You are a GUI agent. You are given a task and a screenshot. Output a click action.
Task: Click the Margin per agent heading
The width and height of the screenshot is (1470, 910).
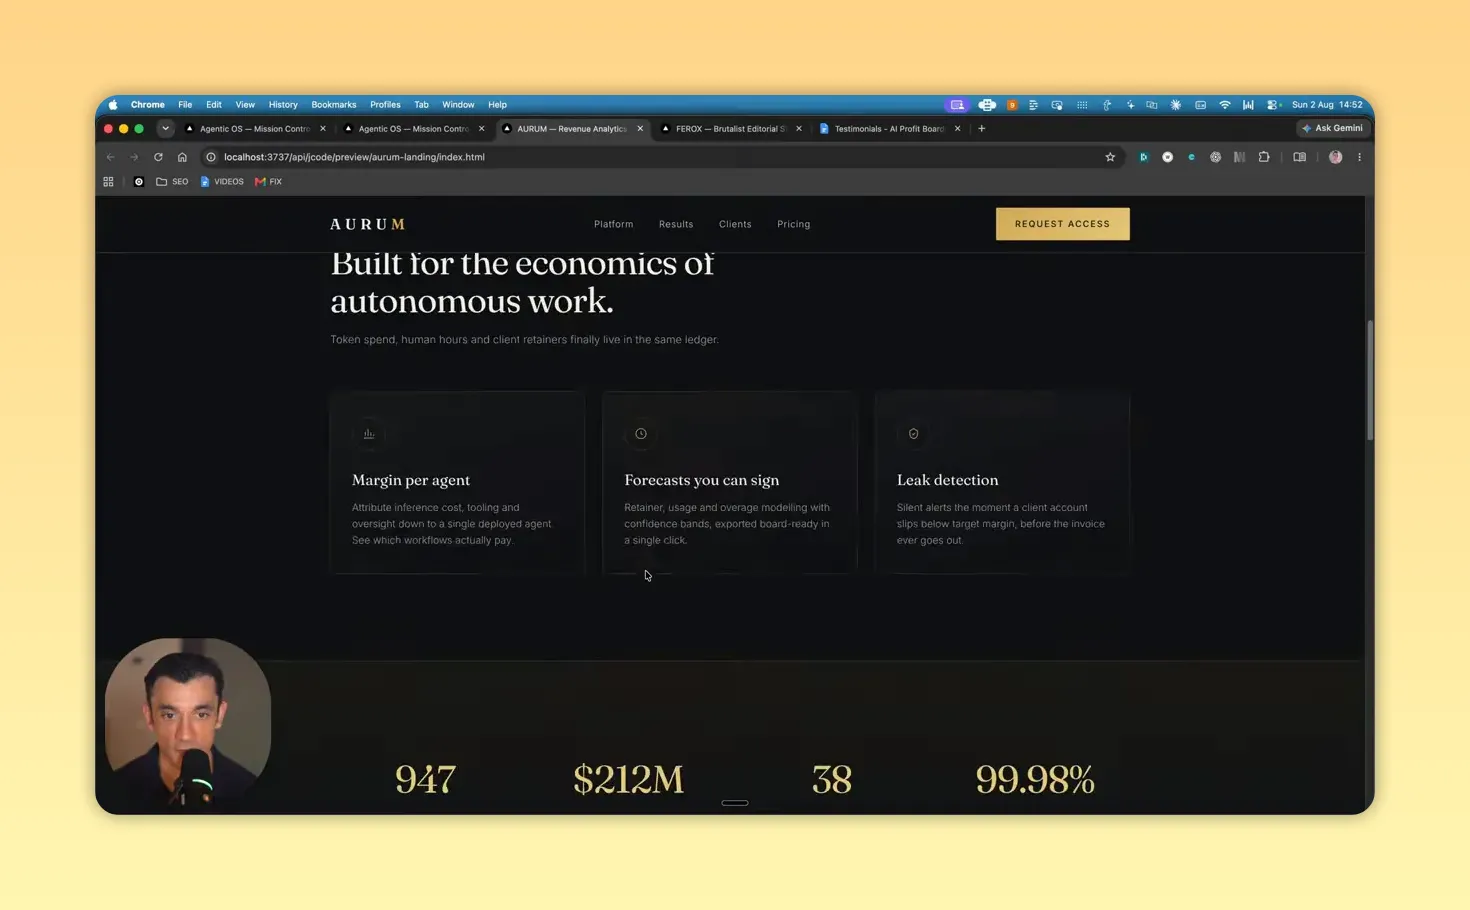click(x=411, y=480)
